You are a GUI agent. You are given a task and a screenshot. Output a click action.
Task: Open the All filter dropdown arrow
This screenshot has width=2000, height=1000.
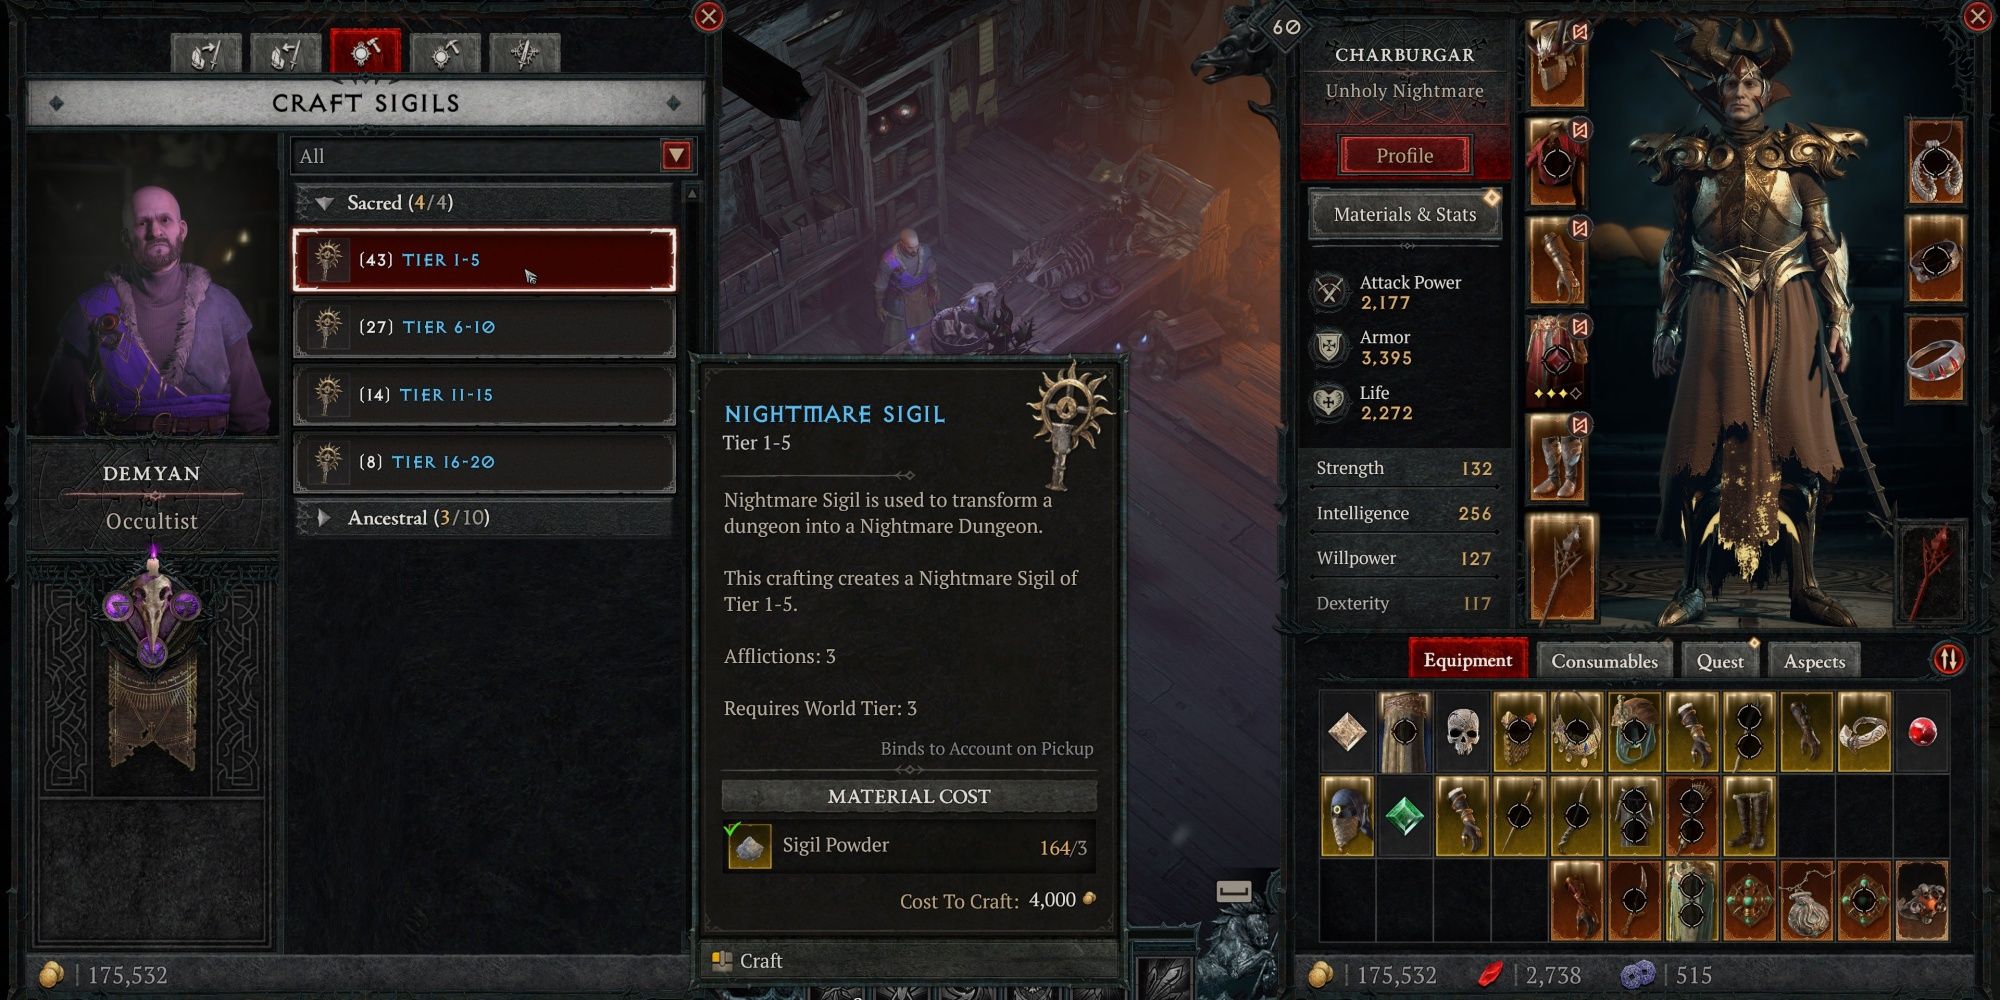pos(677,156)
